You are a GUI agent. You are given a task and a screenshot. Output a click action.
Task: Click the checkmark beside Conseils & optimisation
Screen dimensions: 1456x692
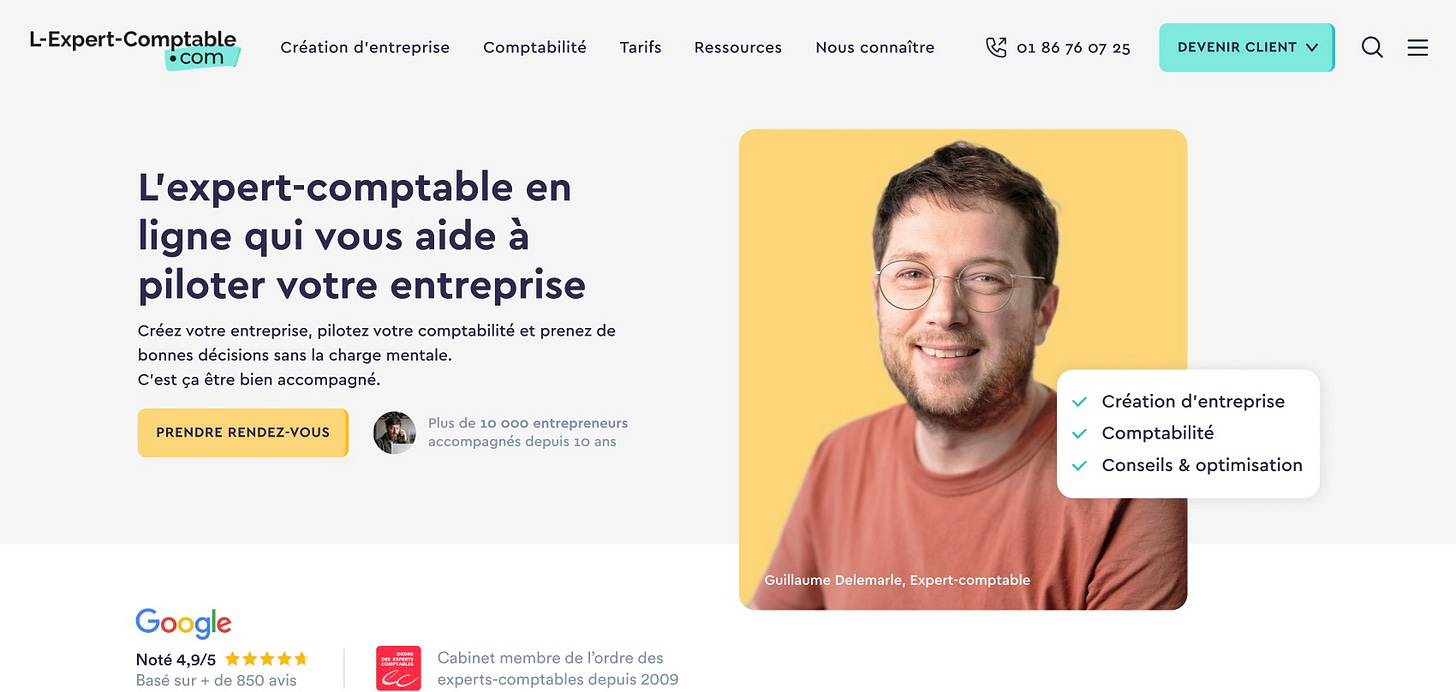1079,466
